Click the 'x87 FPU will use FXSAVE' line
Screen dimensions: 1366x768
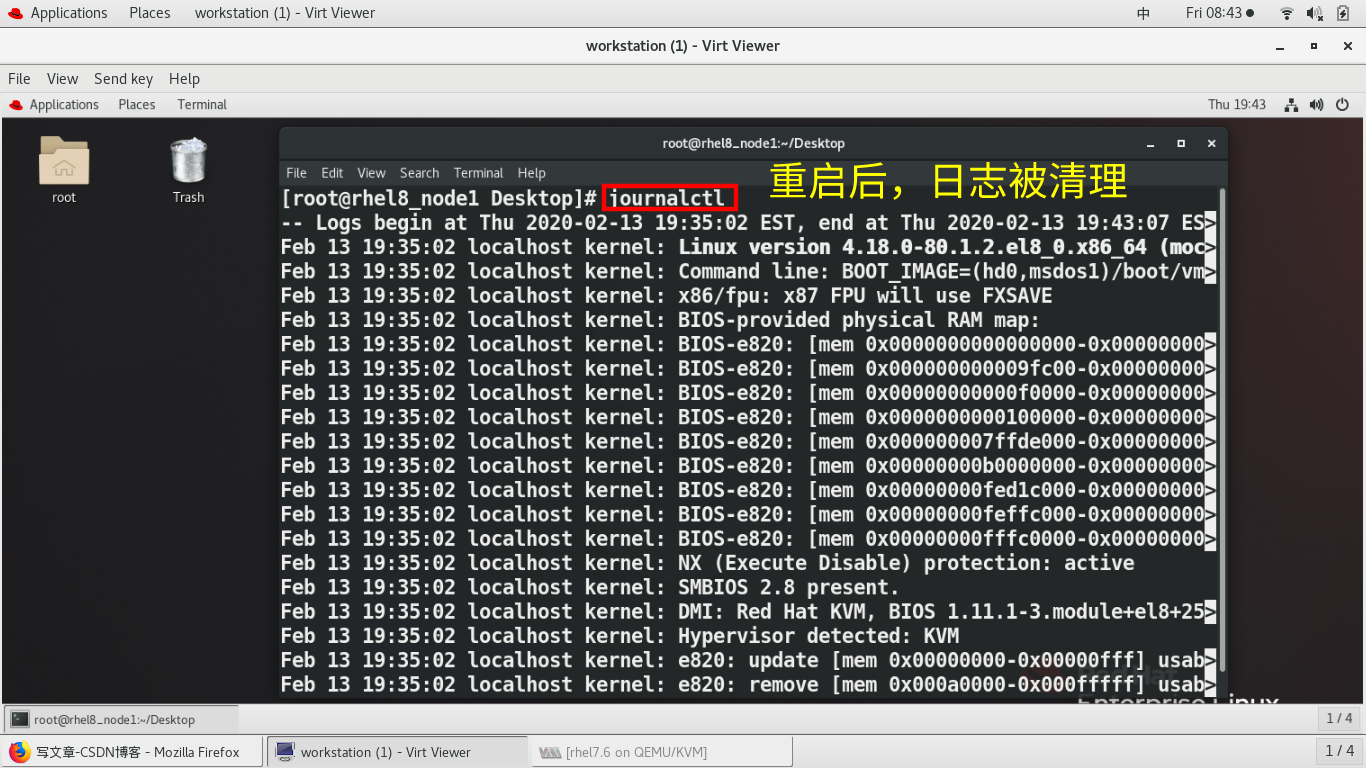667,296
